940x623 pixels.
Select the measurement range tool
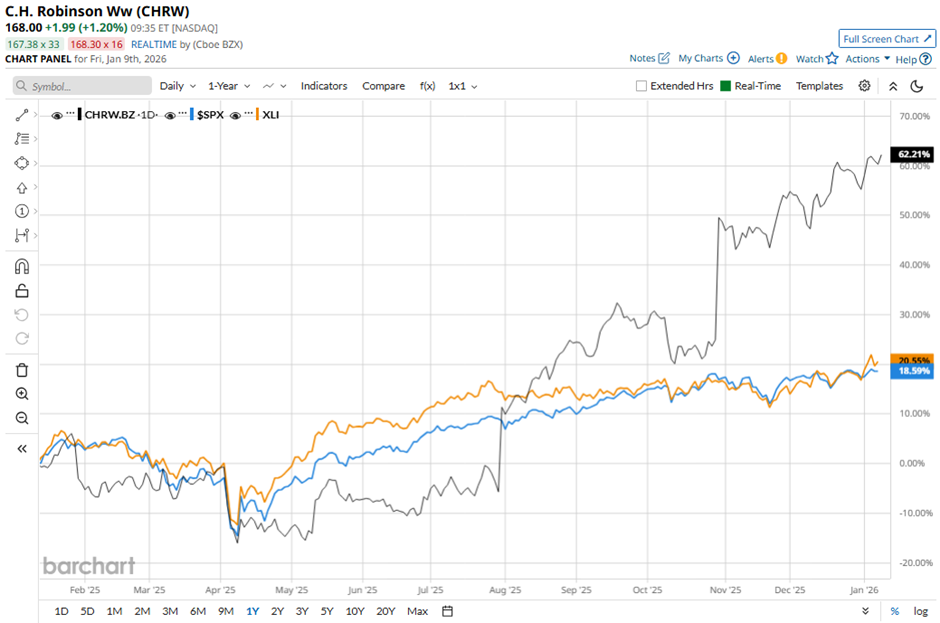click(x=22, y=235)
